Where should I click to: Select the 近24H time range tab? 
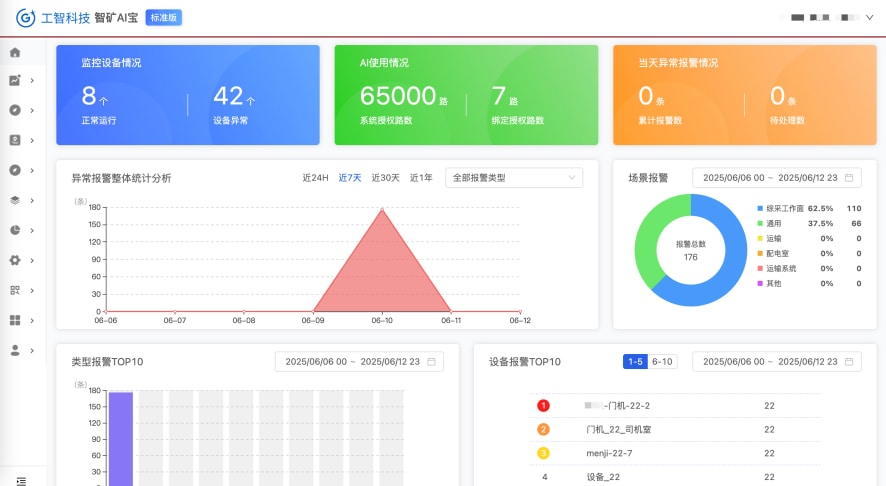[x=315, y=178]
